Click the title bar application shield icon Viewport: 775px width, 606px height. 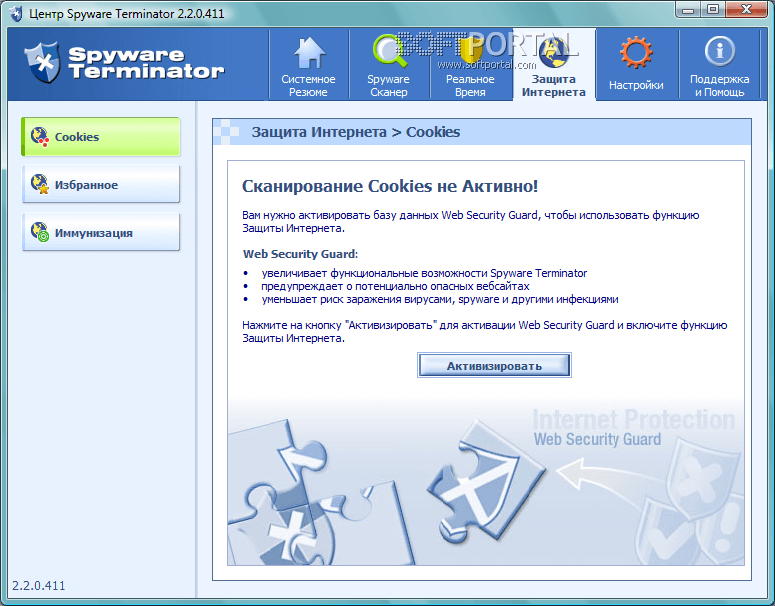pos(16,13)
